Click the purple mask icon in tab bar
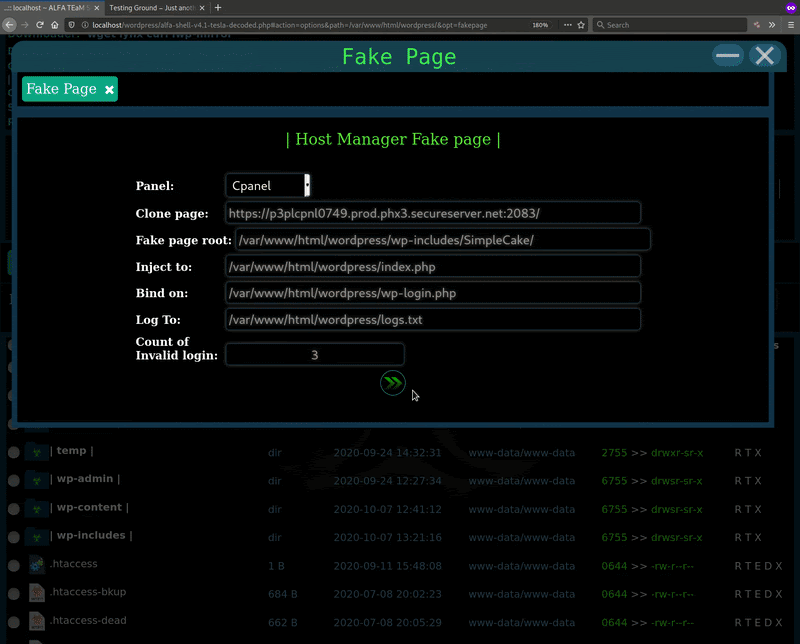Image resolution: width=800 pixels, height=644 pixels. pos(790,8)
